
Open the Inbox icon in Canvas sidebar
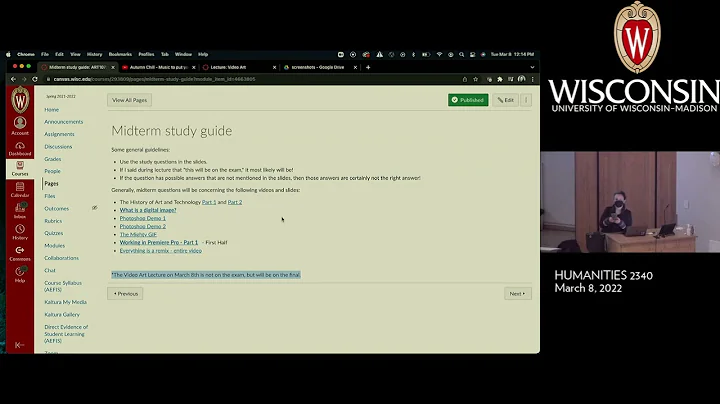coord(20,211)
